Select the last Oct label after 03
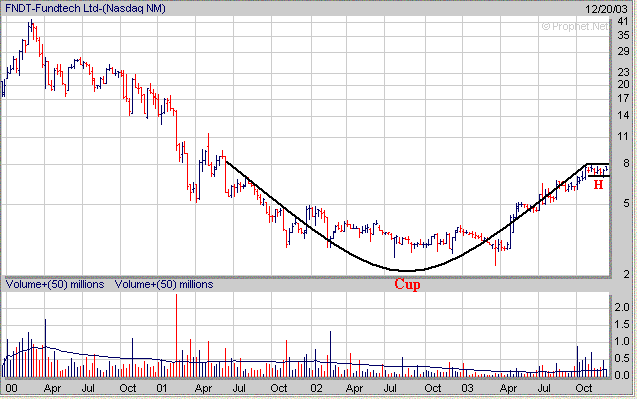This screenshot has width=639, height=399. pyautogui.click(x=584, y=388)
